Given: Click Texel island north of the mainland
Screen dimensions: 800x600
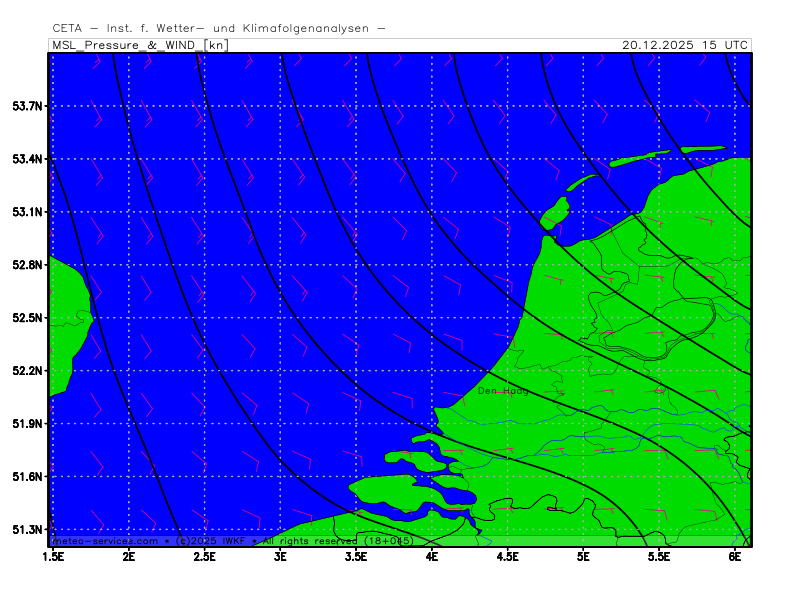Looking at the screenshot, I should click(x=555, y=214).
